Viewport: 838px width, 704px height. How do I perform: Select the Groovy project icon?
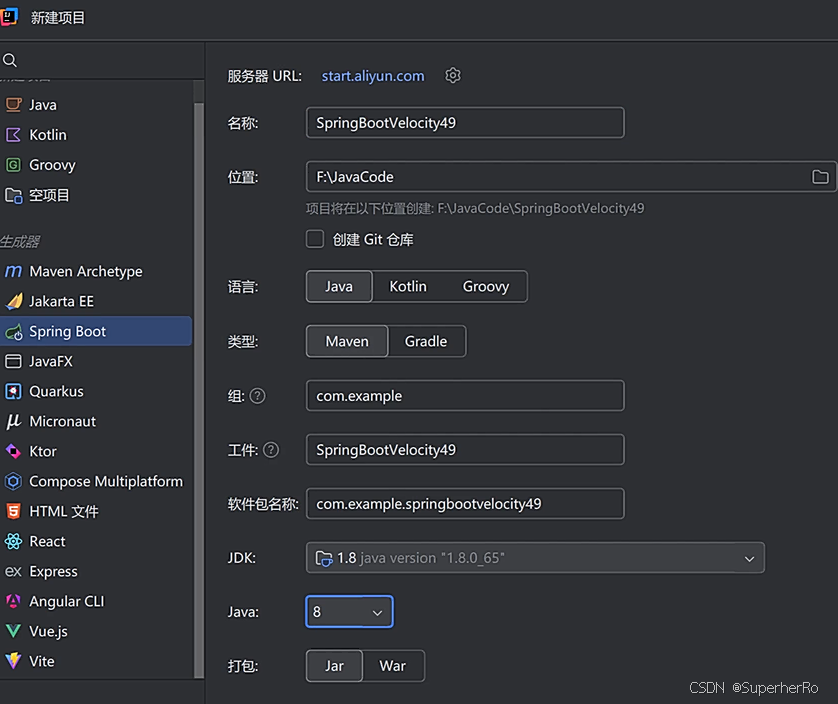(13, 165)
